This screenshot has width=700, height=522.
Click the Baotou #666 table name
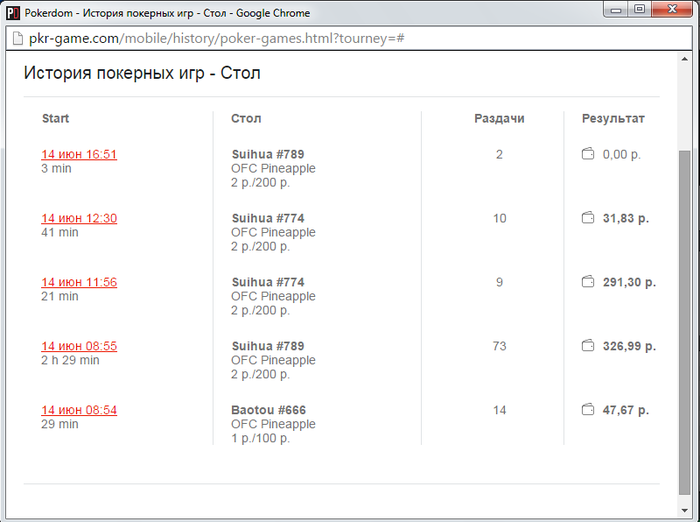268,410
